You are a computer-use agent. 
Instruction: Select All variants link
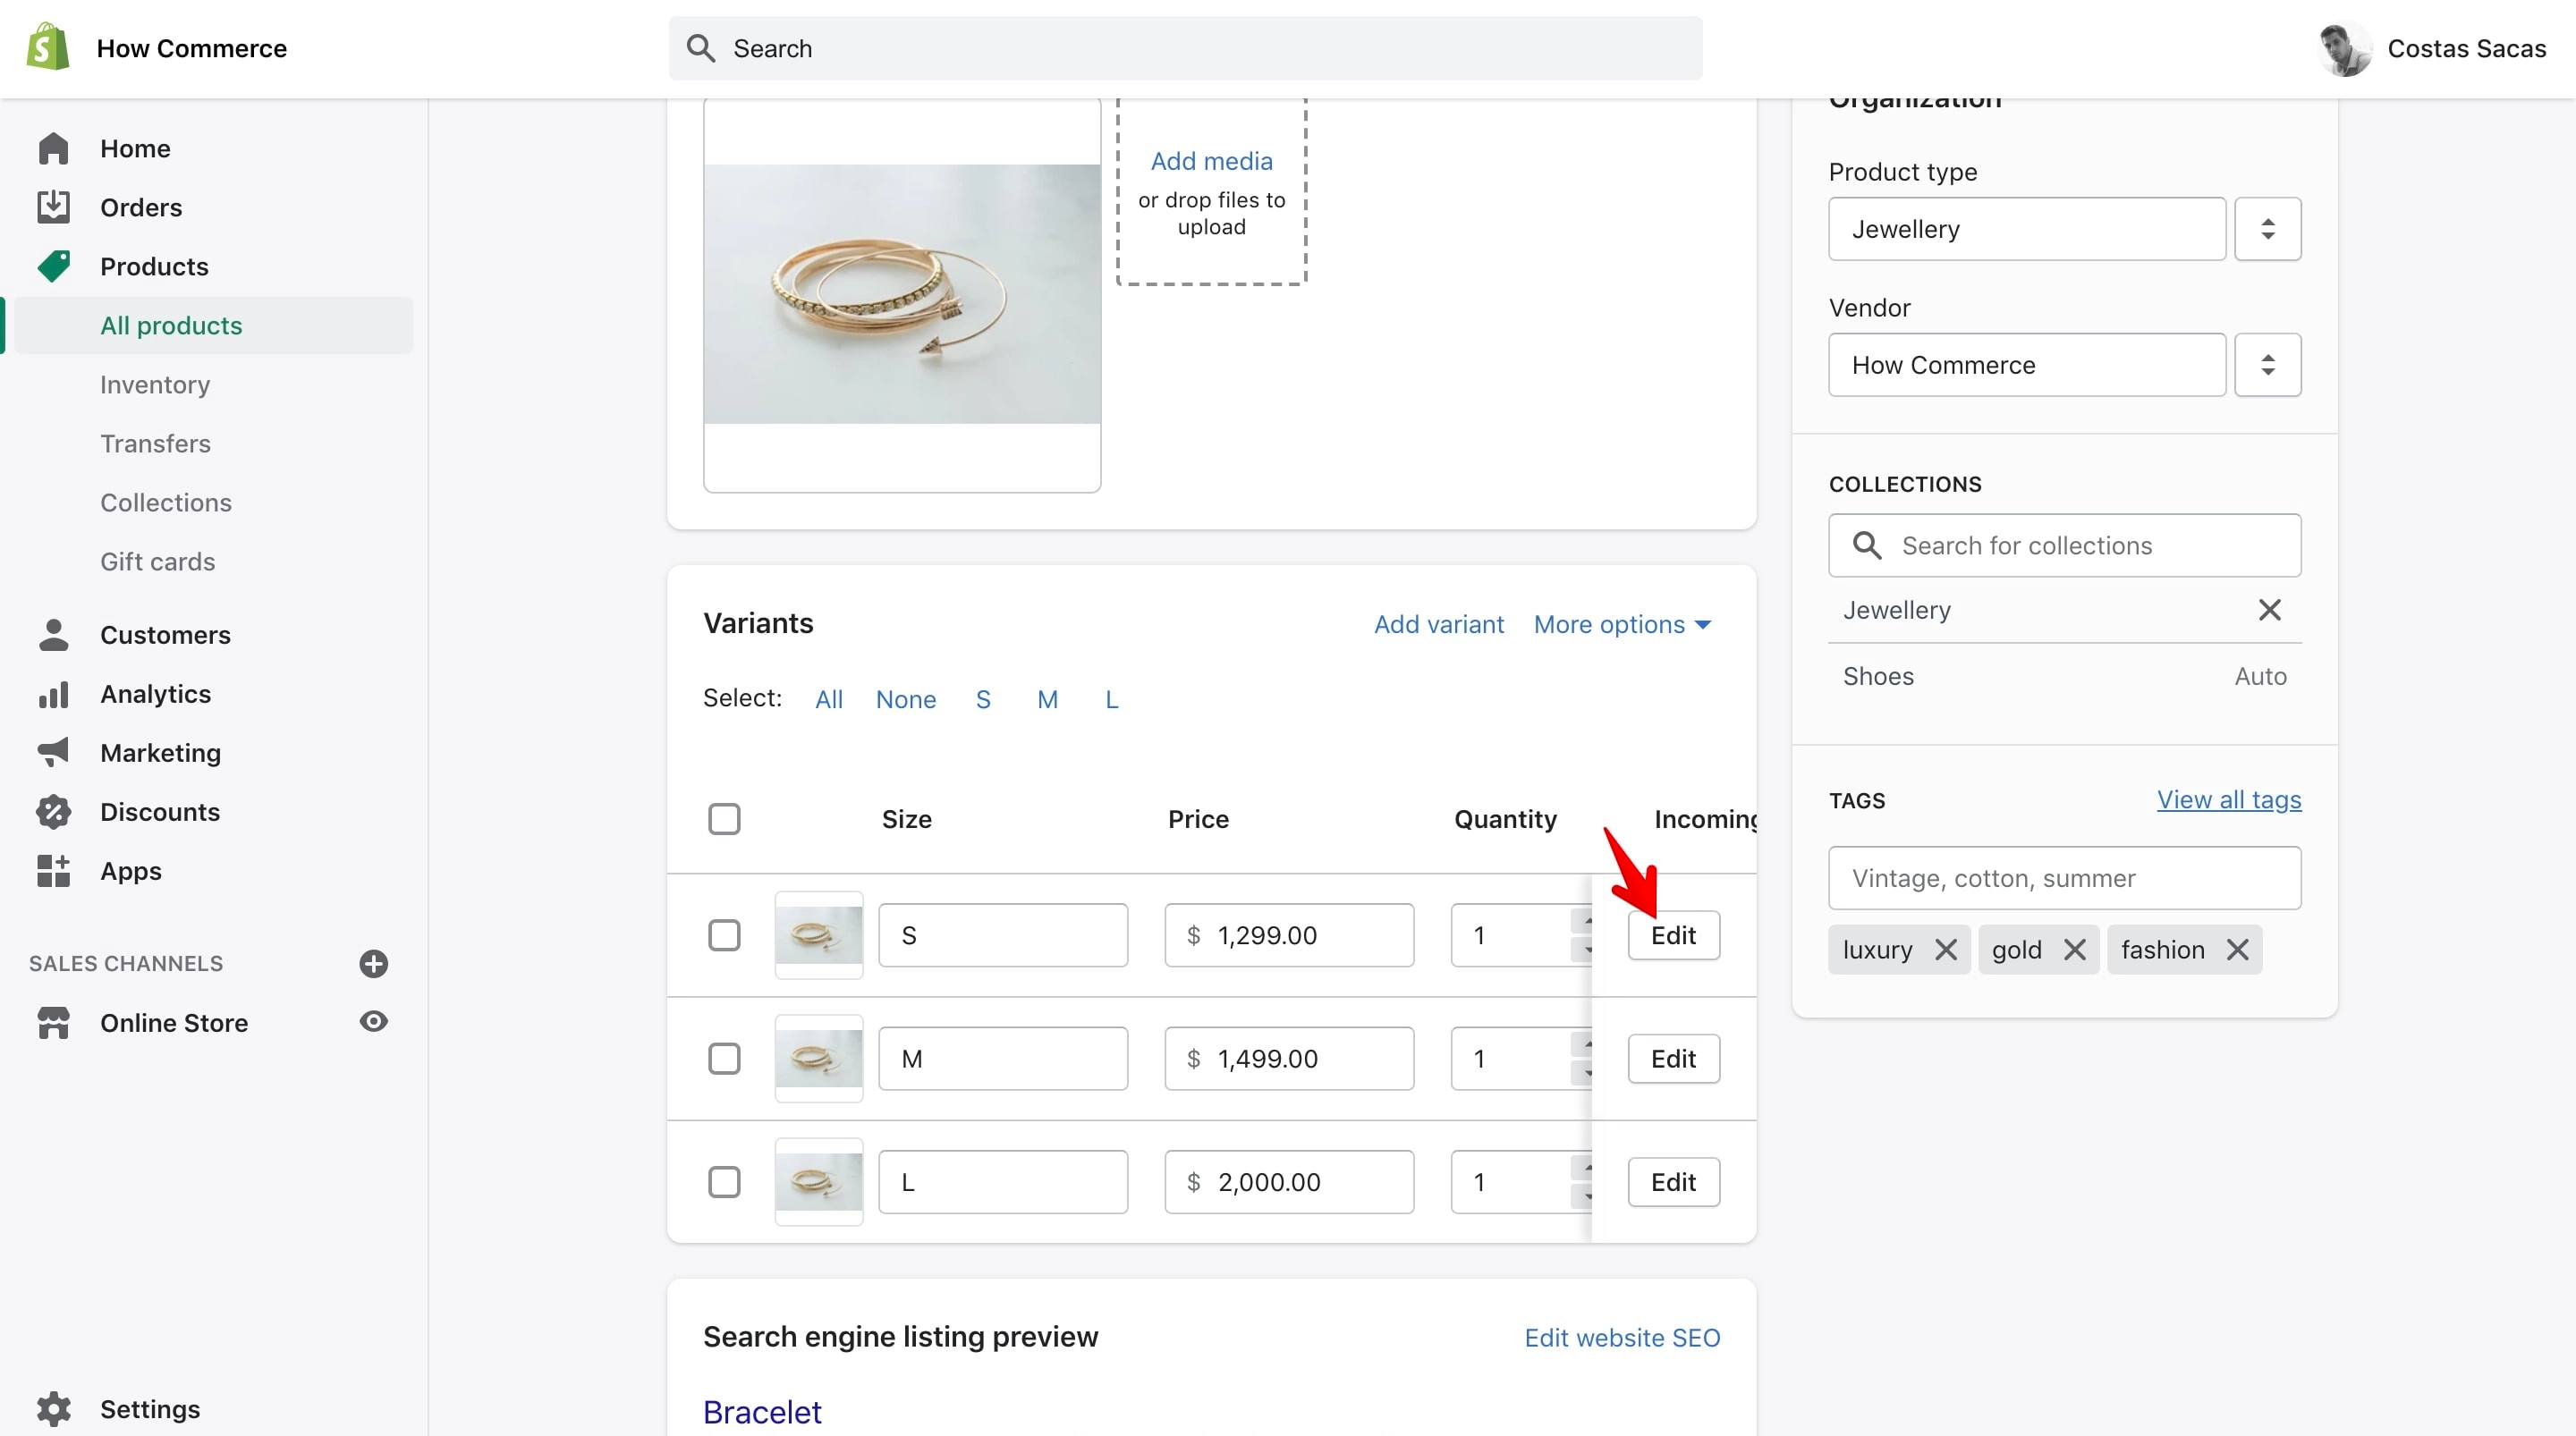pyautogui.click(x=828, y=699)
